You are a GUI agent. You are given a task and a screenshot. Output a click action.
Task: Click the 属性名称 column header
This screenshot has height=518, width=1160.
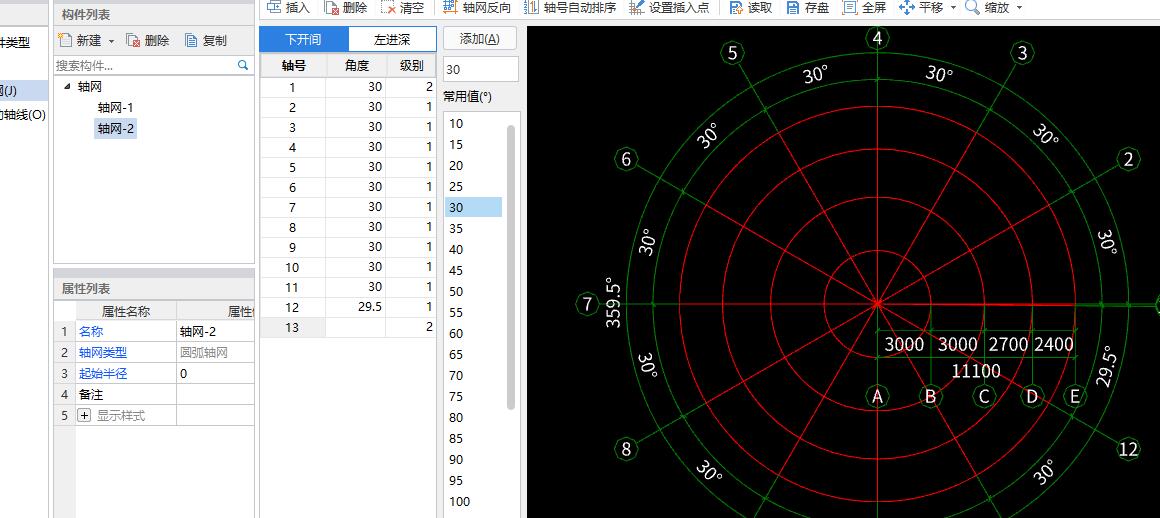(x=126, y=311)
